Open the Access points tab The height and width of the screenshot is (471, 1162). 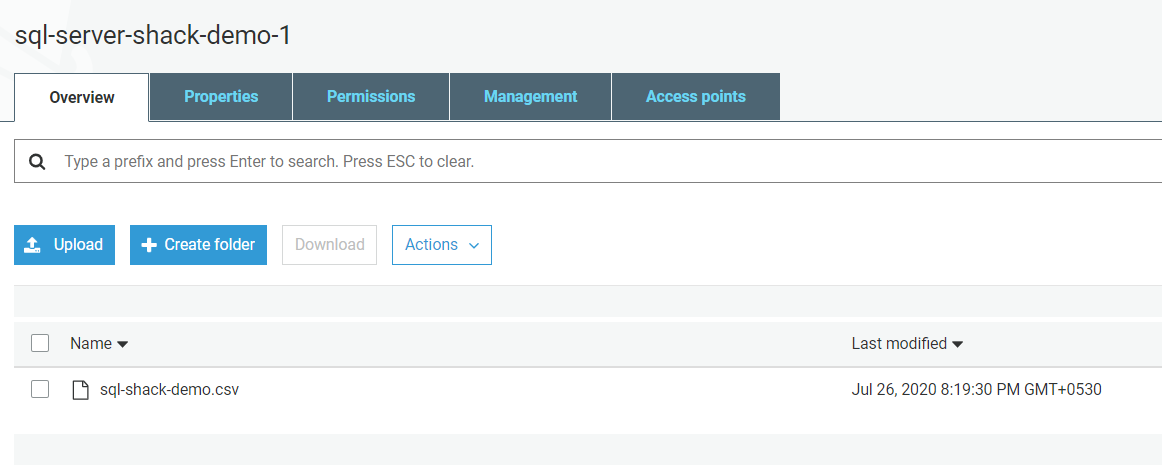point(695,97)
